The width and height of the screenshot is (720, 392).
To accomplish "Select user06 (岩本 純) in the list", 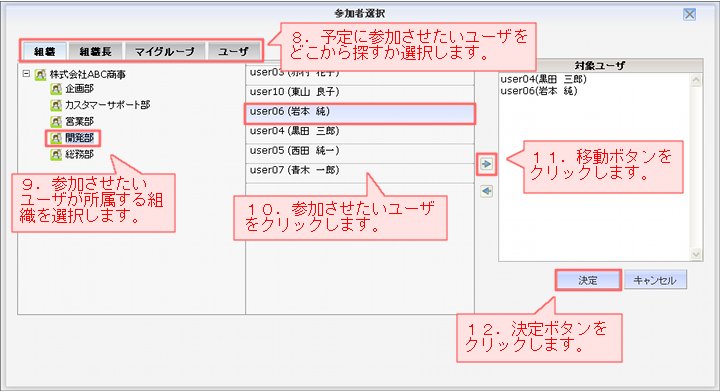I will point(360,114).
